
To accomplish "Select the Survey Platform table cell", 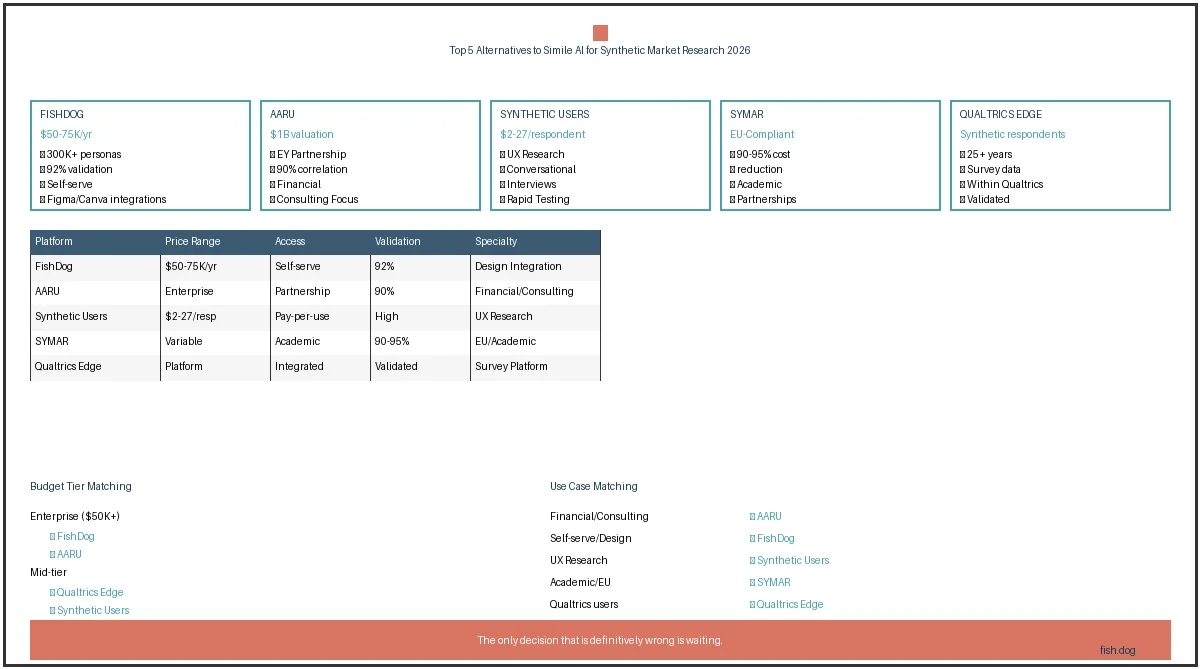I will 535,367.
